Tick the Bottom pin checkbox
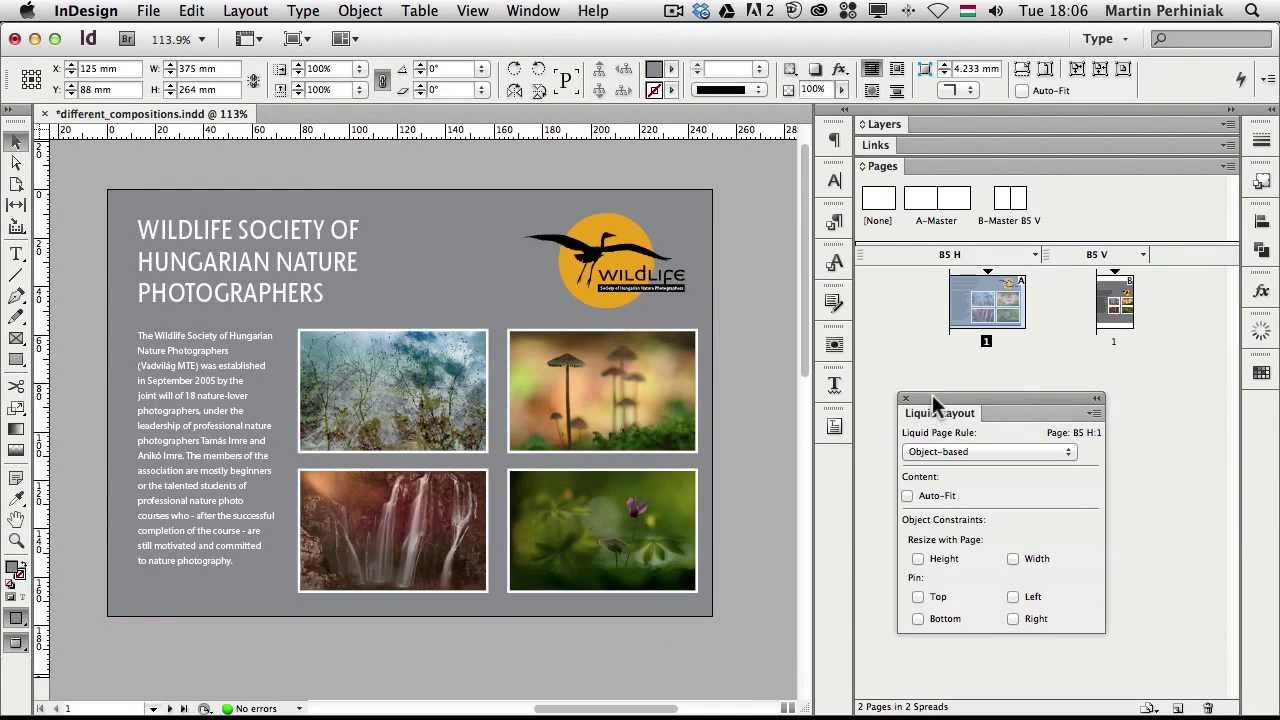Viewport: 1280px width, 720px height. (918, 619)
